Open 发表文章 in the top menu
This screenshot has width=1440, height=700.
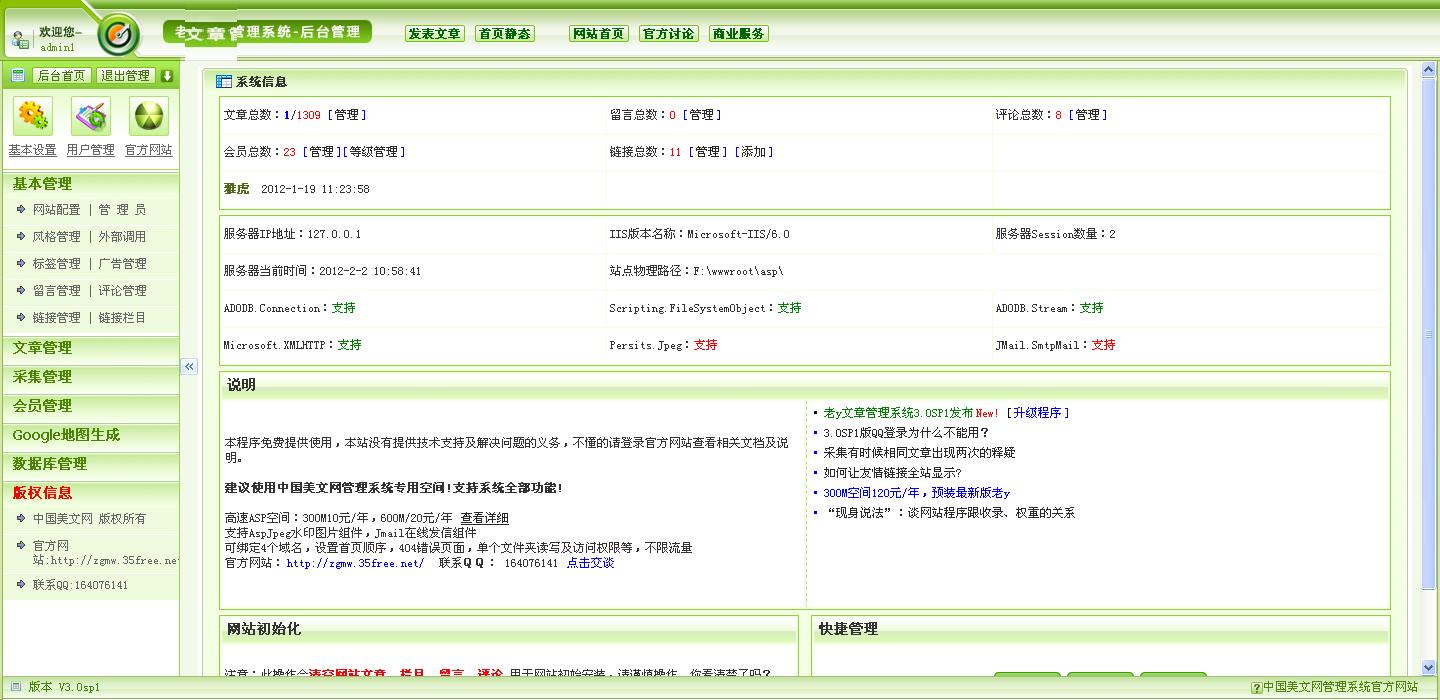tap(435, 34)
